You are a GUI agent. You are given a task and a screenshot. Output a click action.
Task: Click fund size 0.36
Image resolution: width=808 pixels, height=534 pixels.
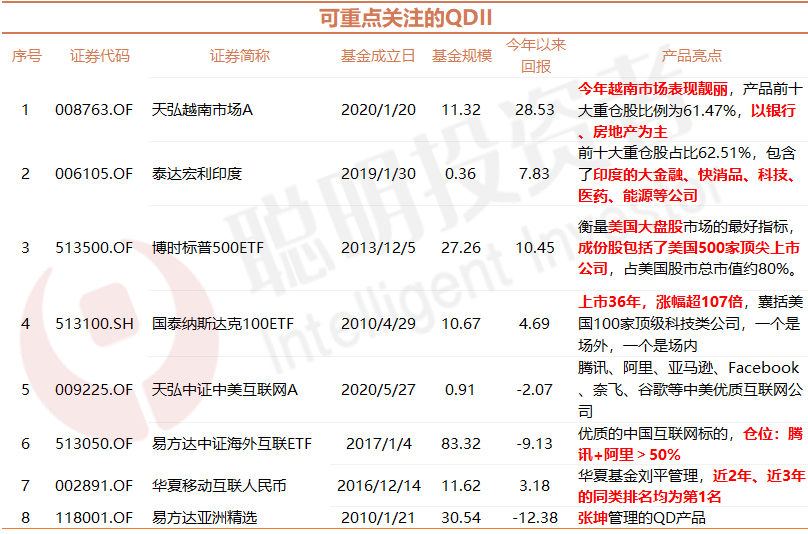[460, 174]
